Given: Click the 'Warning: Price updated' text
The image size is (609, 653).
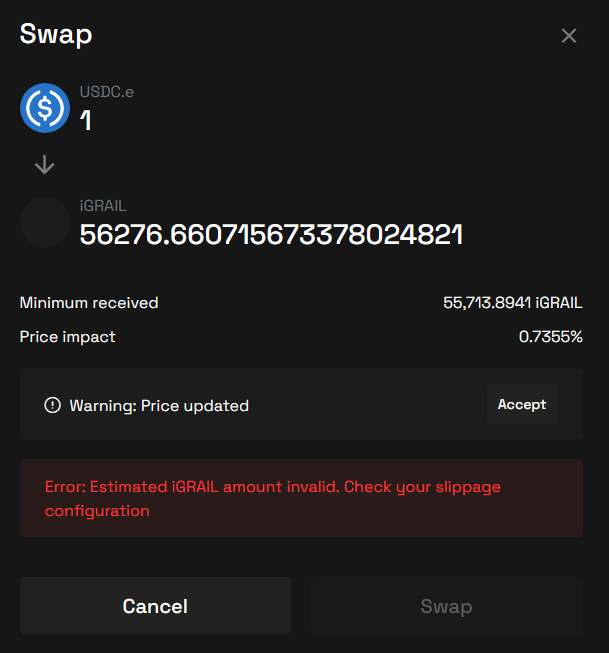Looking at the screenshot, I should pos(159,405).
